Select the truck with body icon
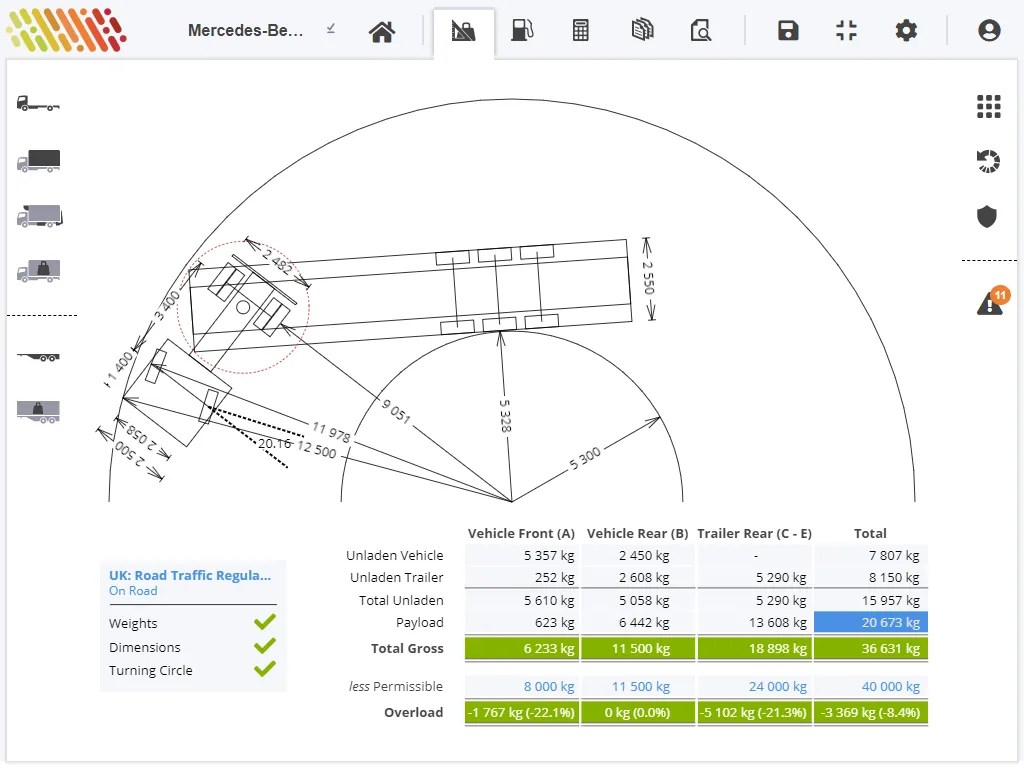The image size is (1024, 768). (39, 161)
